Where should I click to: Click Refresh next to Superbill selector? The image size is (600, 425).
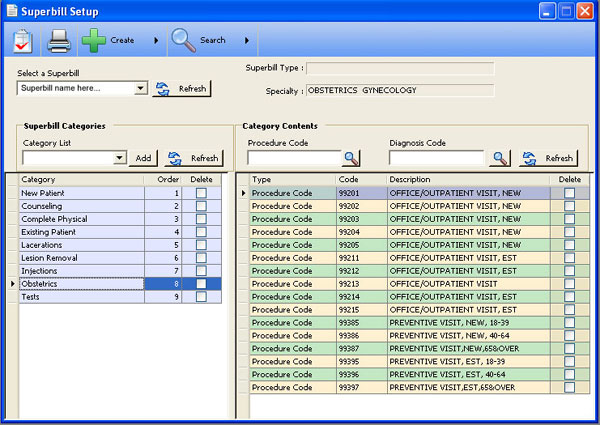[182, 88]
